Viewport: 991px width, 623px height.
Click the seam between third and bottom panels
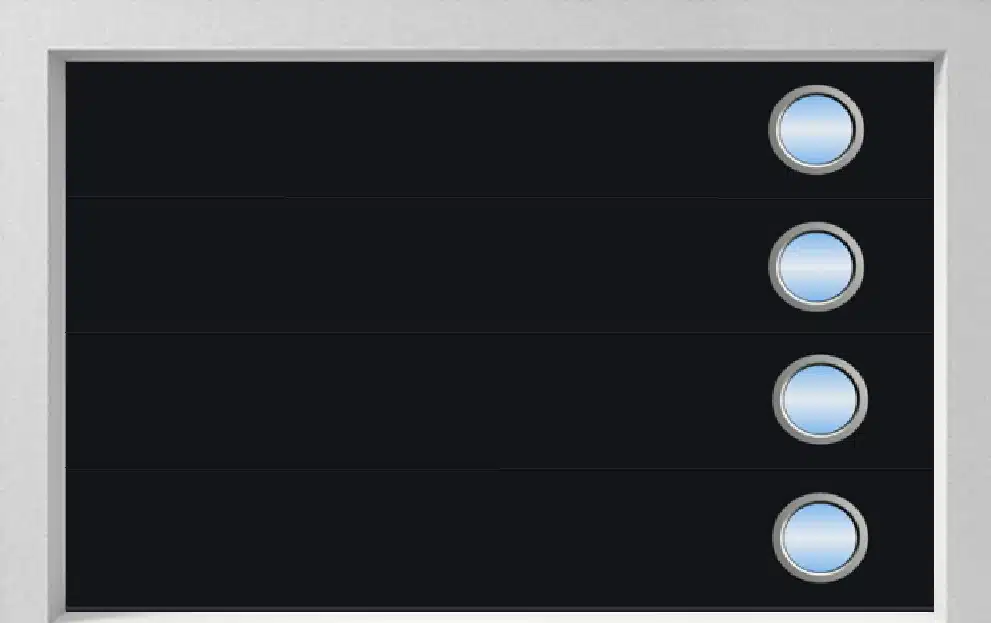(499, 469)
